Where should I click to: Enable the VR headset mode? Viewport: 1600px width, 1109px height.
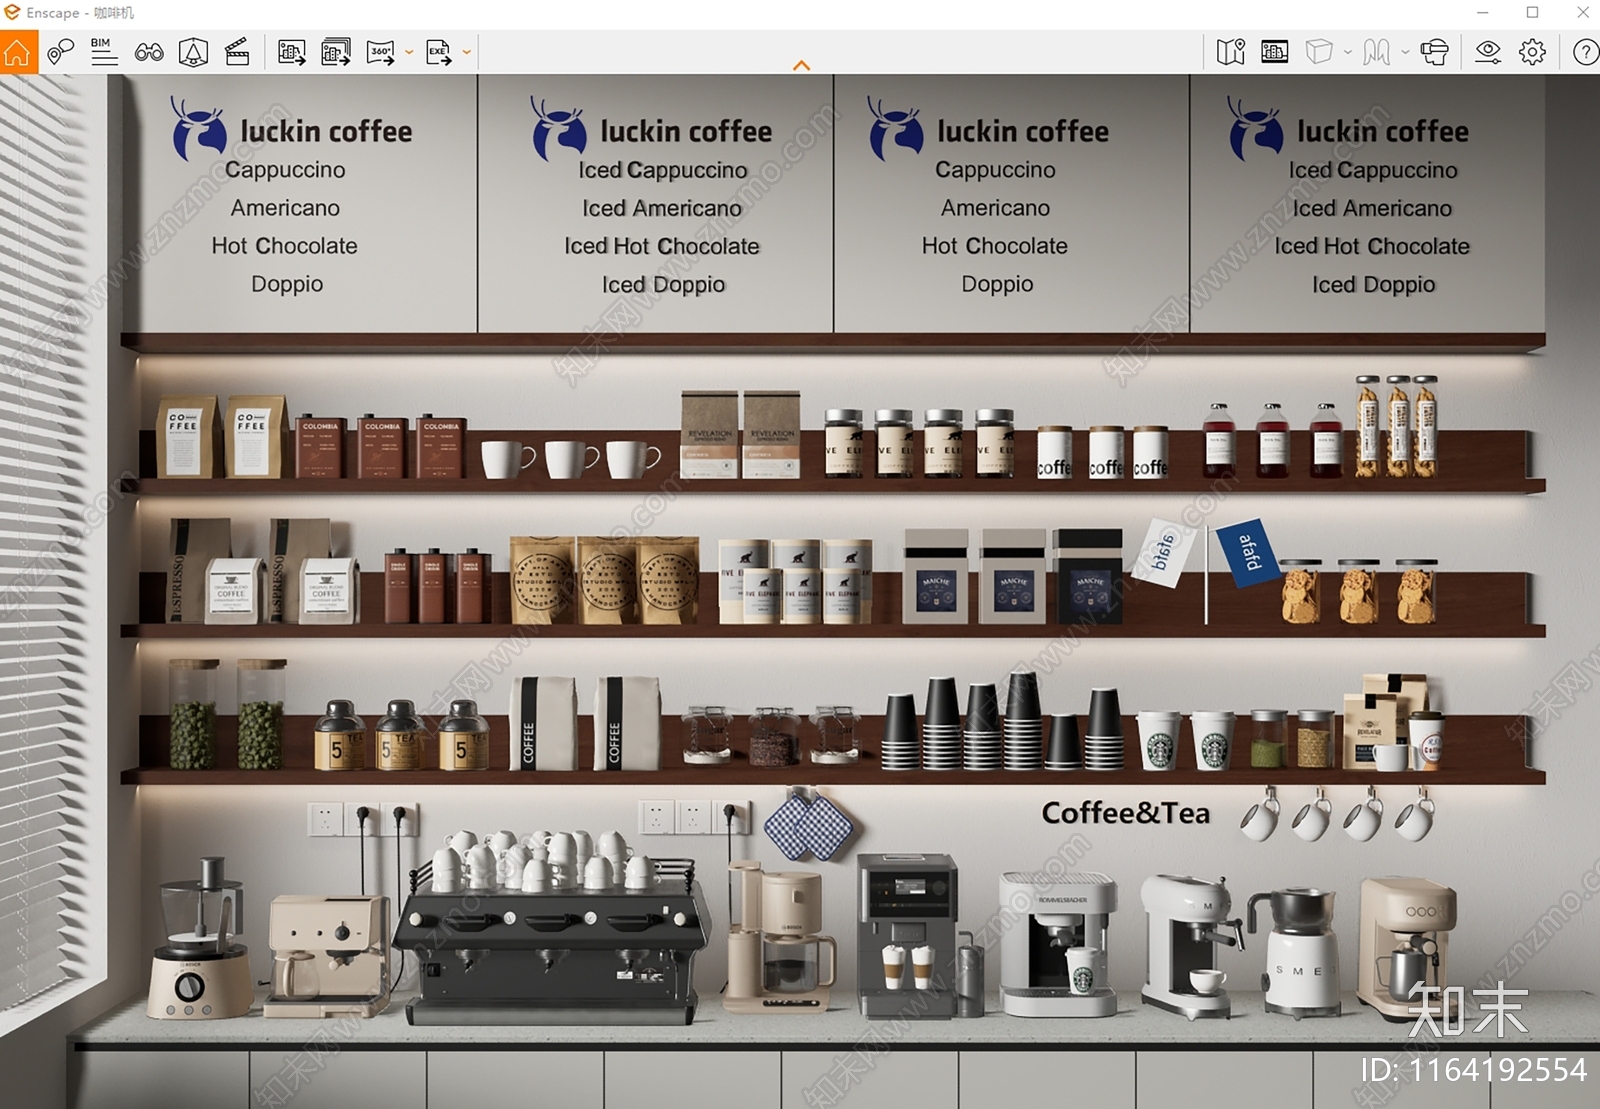[1434, 52]
